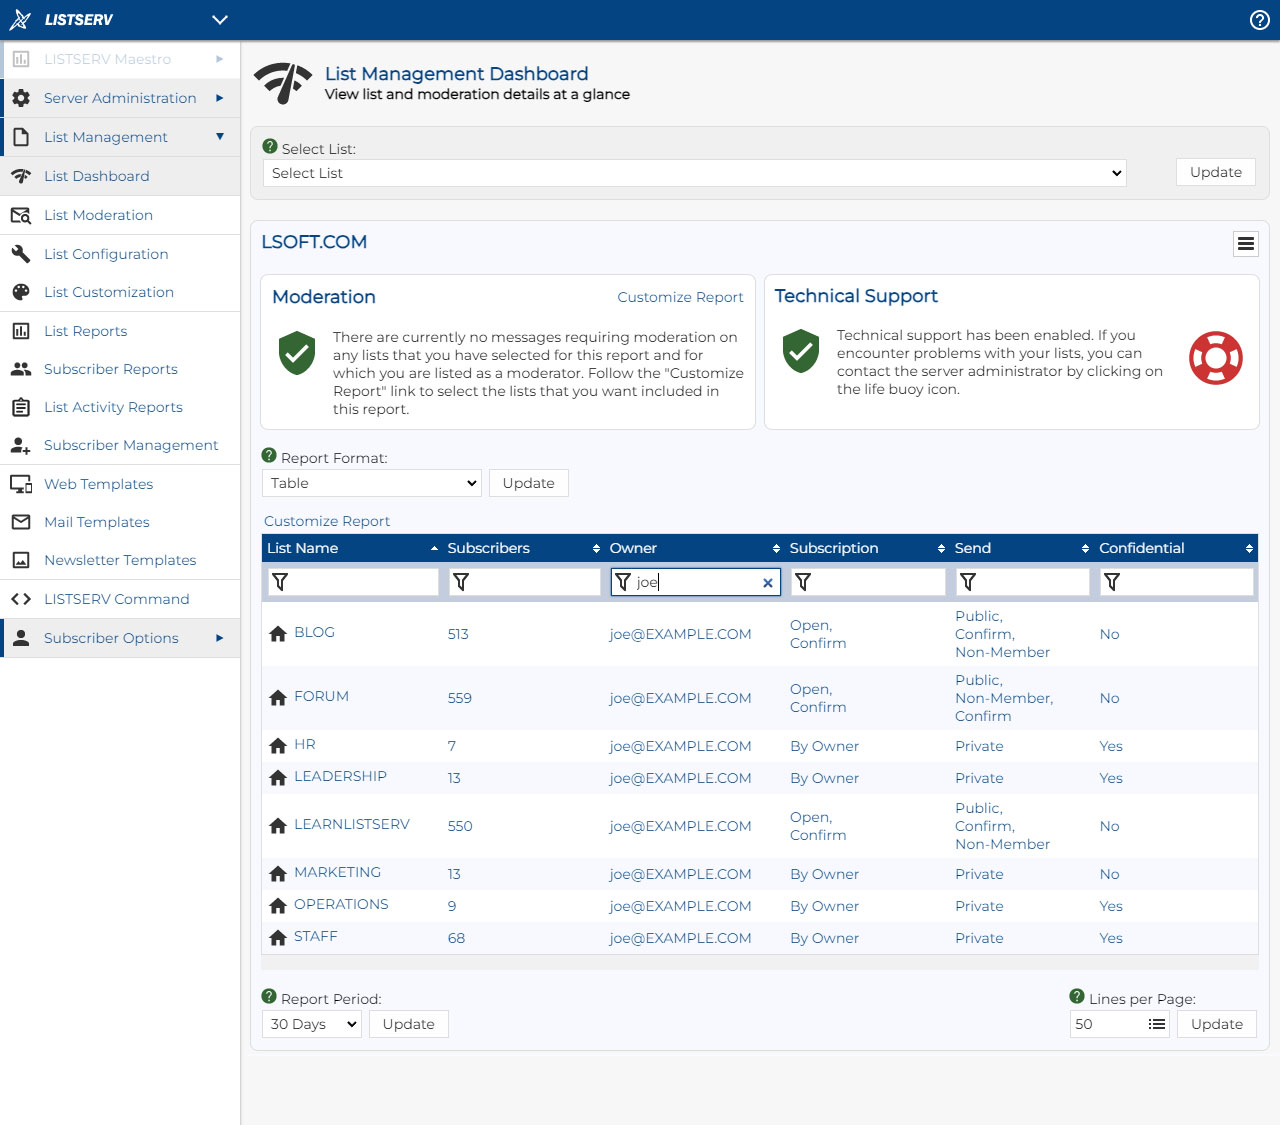Click the funnel icon in Subscription filter
1280x1125 pixels.
803,582
